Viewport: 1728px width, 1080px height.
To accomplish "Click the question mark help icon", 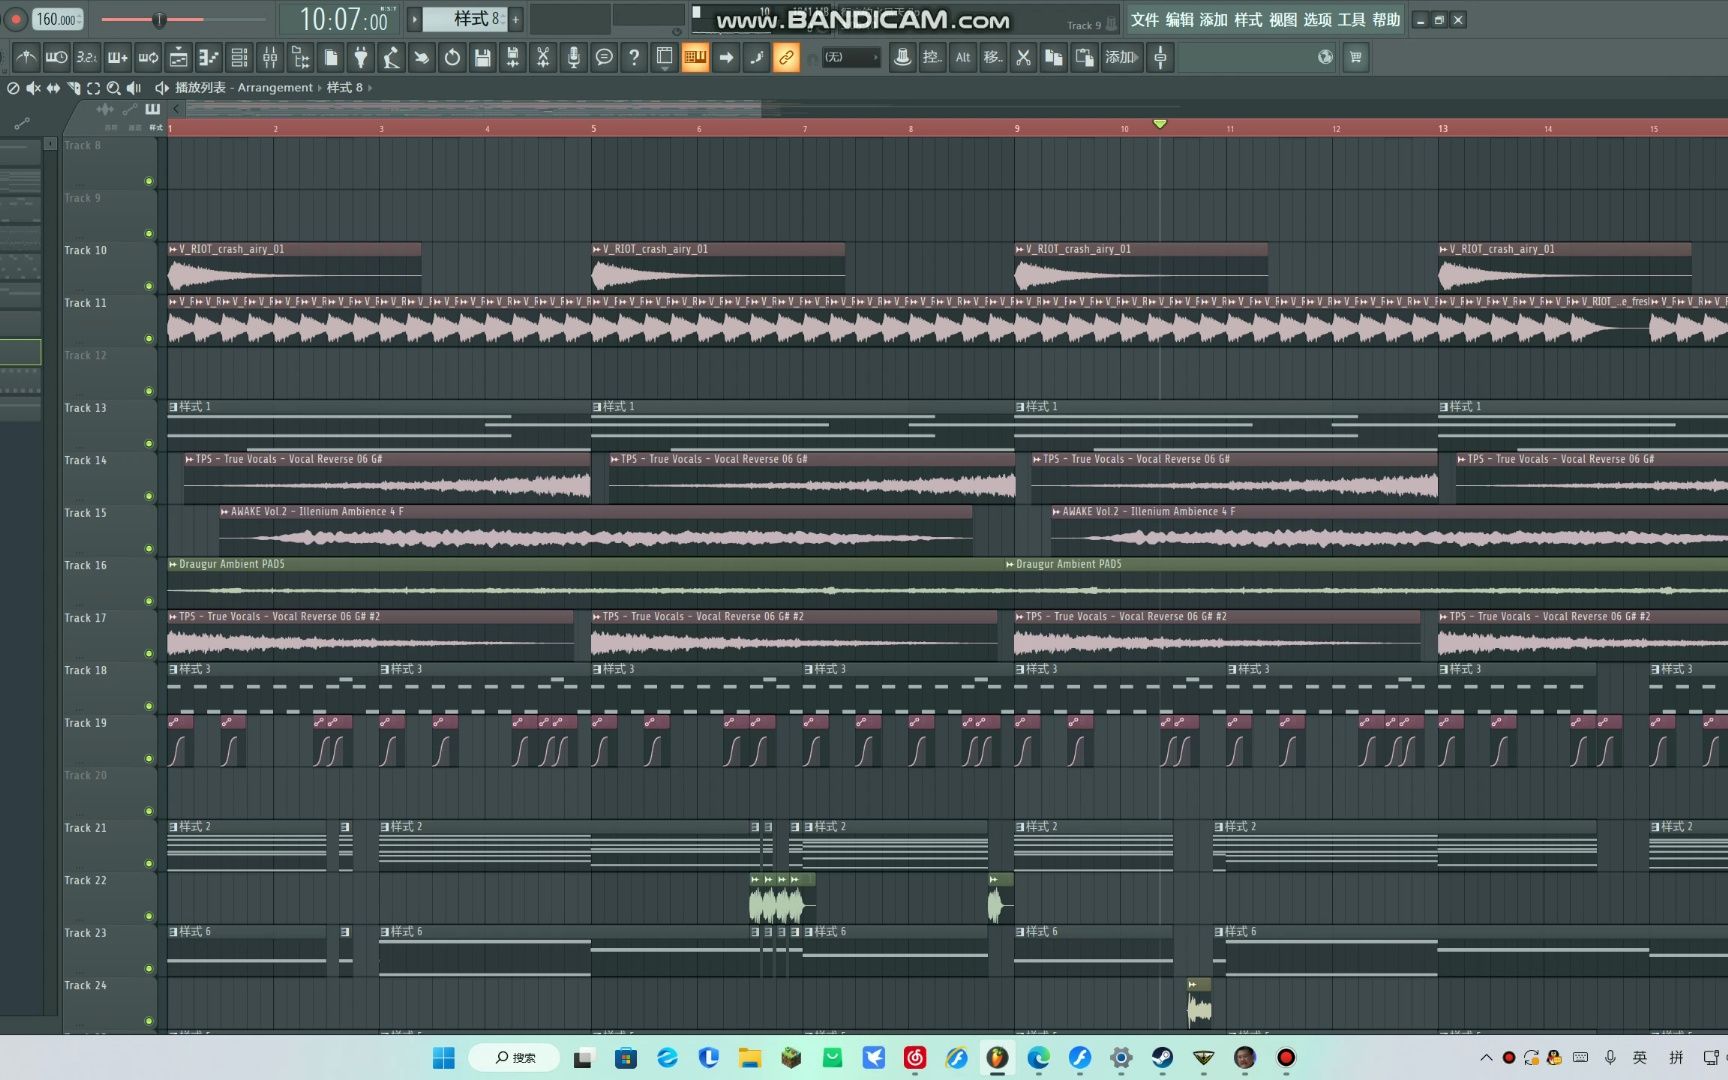I will (x=634, y=58).
